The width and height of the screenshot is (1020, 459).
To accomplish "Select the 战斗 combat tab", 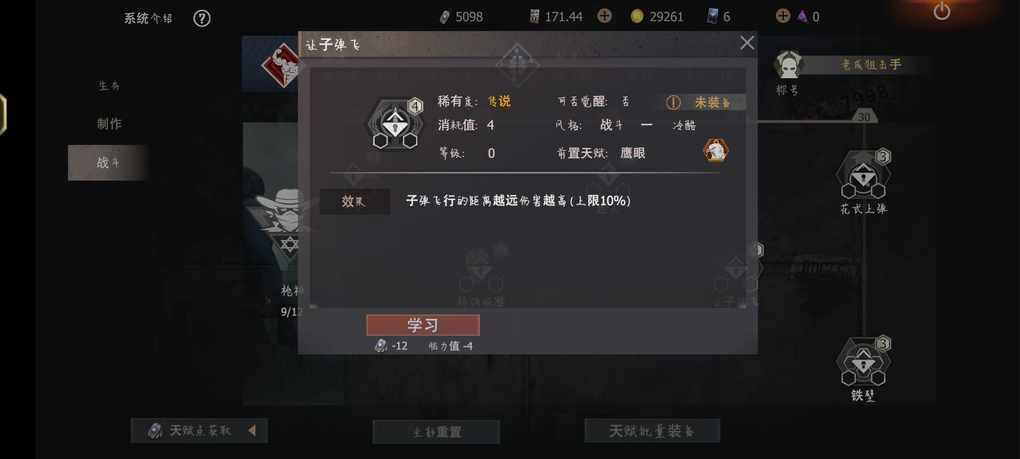I will pos(108,163).
